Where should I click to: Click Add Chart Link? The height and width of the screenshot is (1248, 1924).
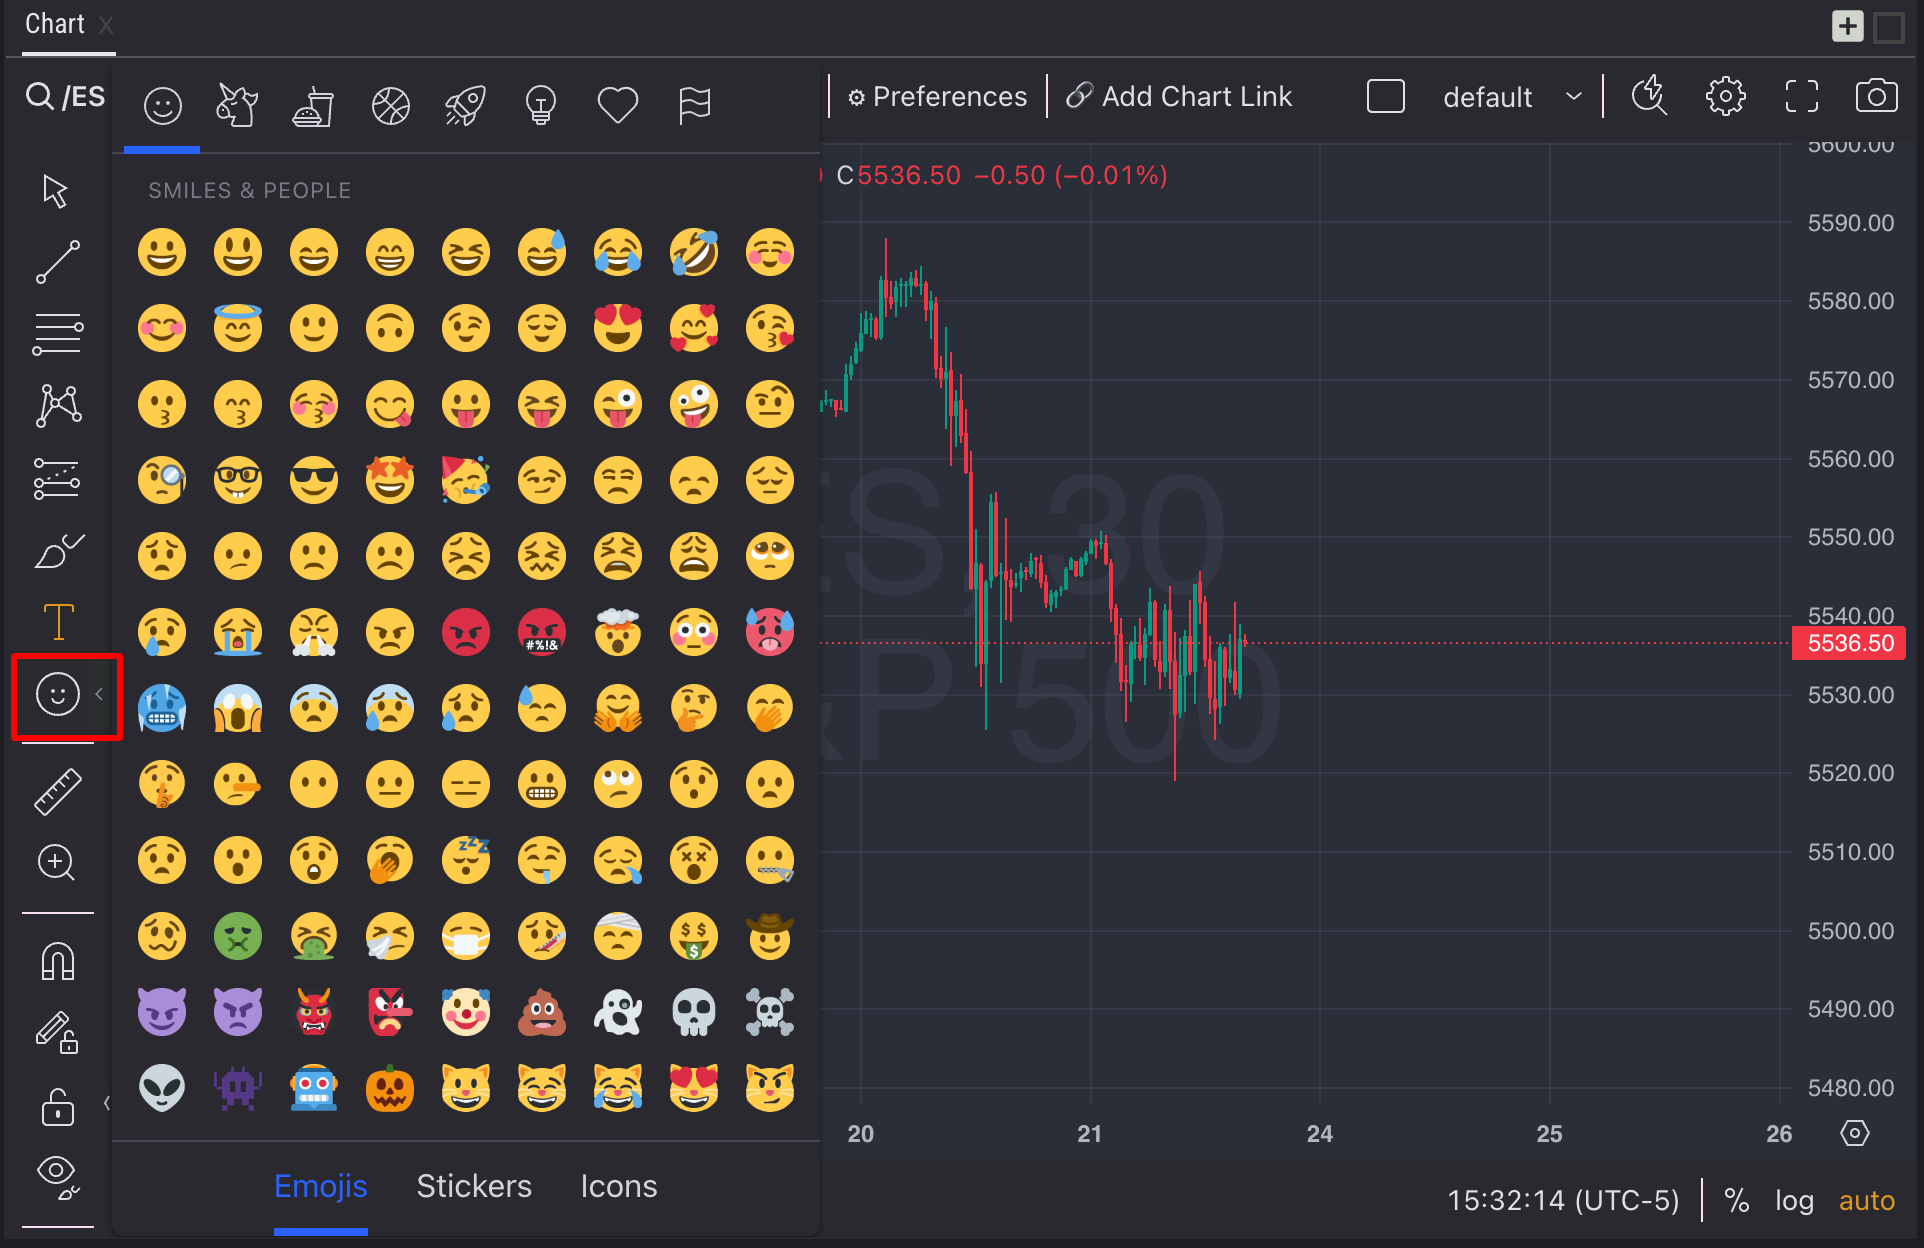point(1180,97)
